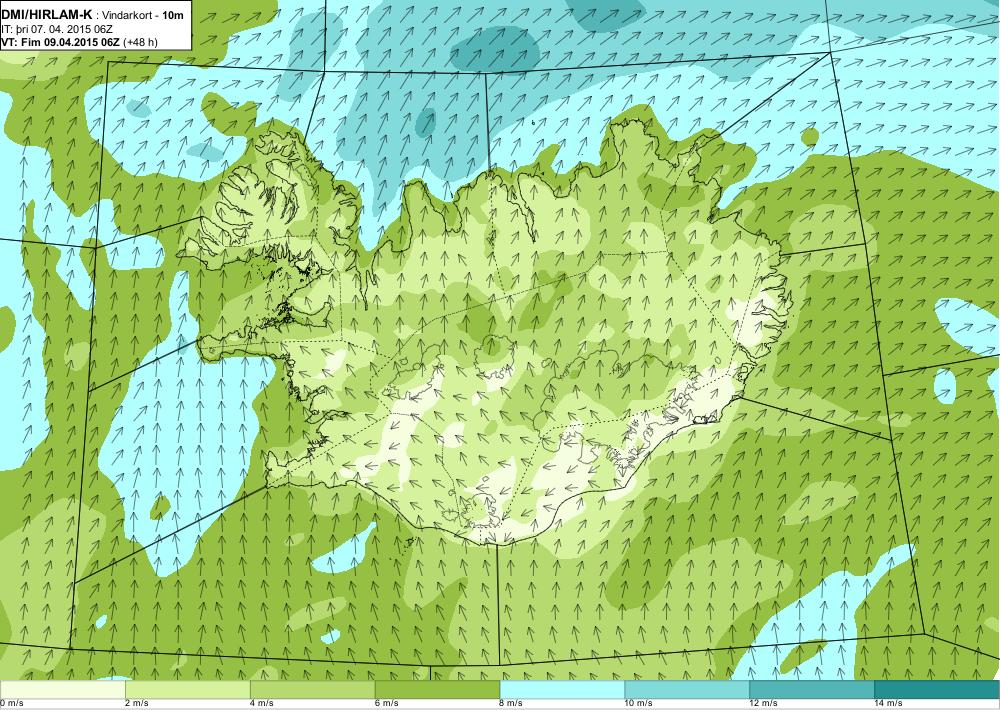Click the '4 m/s' legend label
Image resolution: width=1000 pixels, height=710 pixels.
[x=262, y=704]
